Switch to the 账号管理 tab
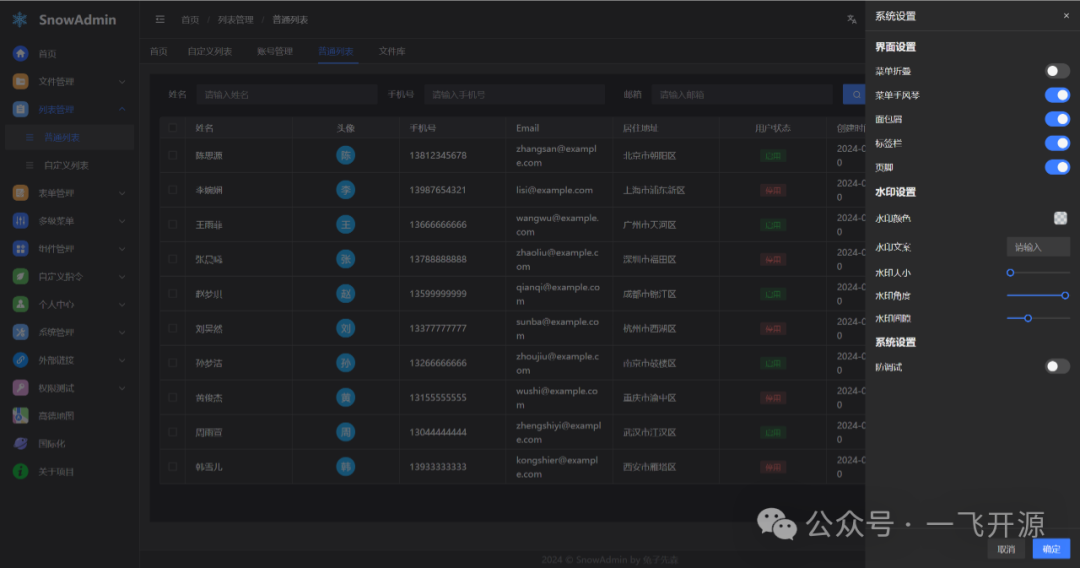This screenshot has width=1080, height=568. coord(275,51)
